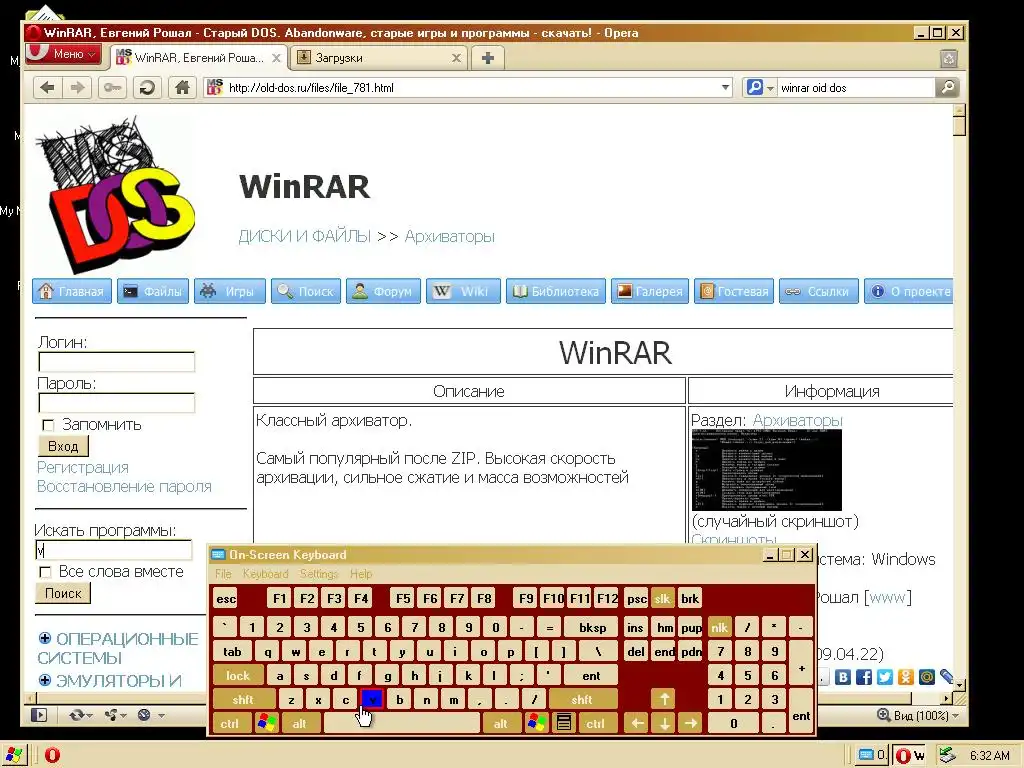Viewport: 1024px width, 768px height.
Task: Click the MS-DOS site logo
Action: tap(114, 195)
